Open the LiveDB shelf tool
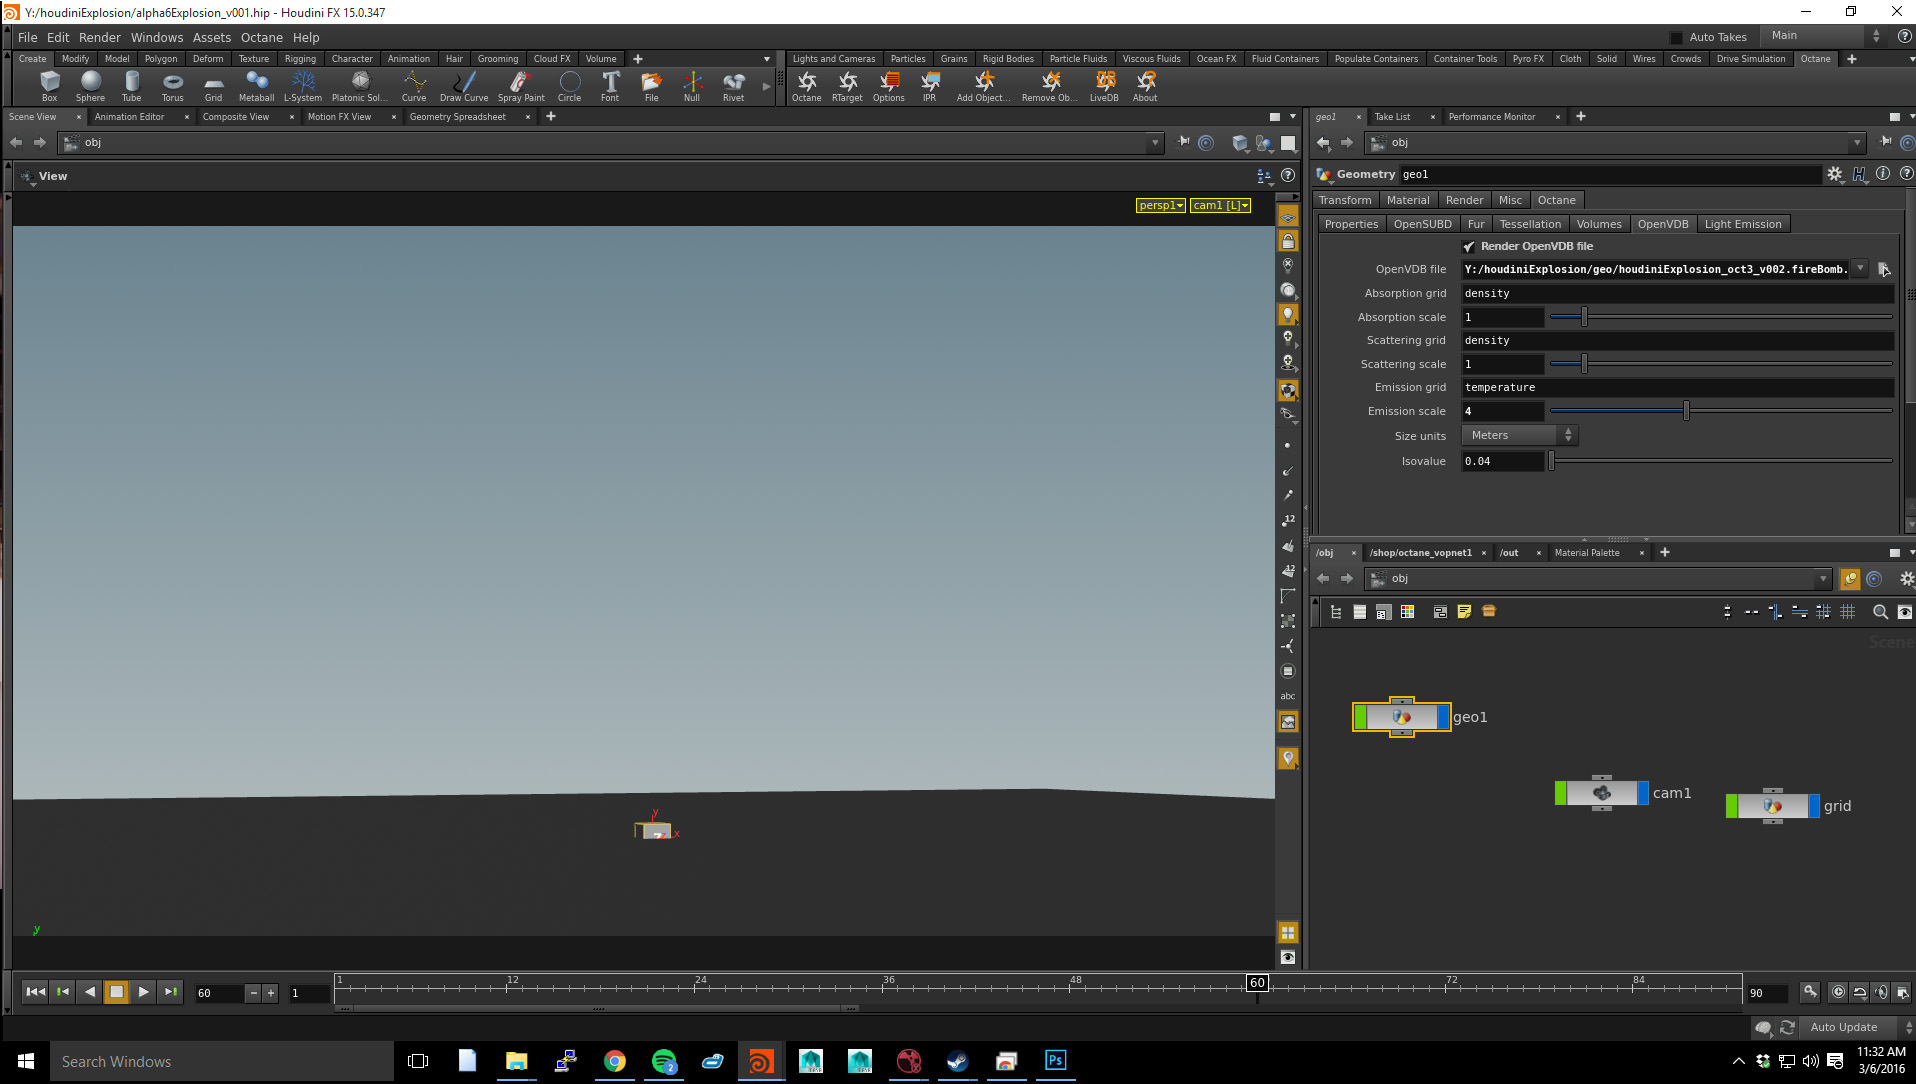This screenshot has height=1084, width=1916. pyautogui.click(x=1104, y=86)
